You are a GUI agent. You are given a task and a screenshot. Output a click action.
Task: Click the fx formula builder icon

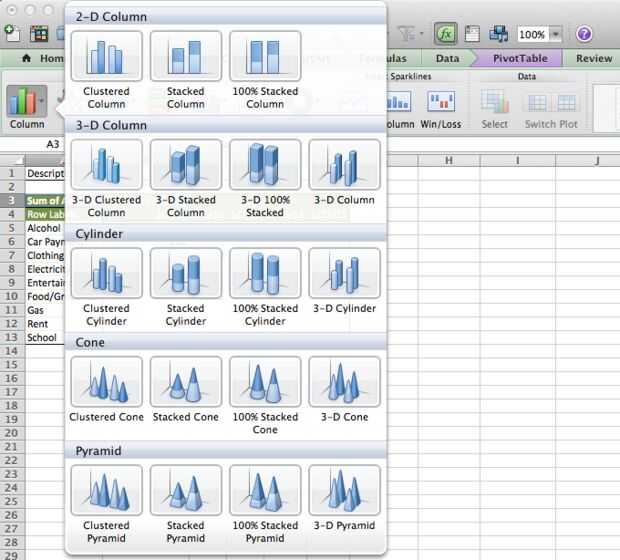click(x=446, y=34)
